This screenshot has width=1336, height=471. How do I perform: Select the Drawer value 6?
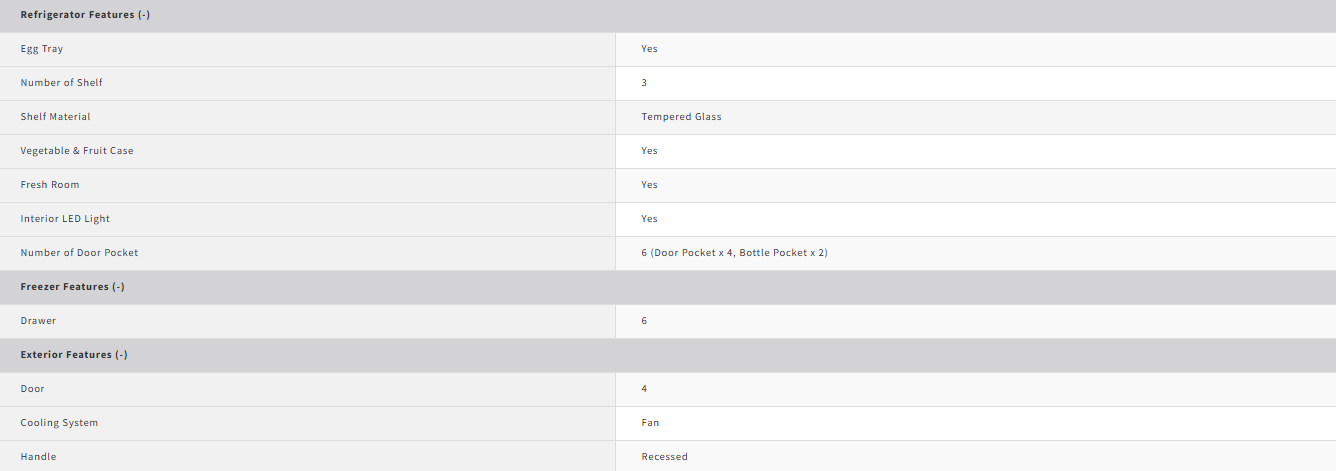point(644,321)
